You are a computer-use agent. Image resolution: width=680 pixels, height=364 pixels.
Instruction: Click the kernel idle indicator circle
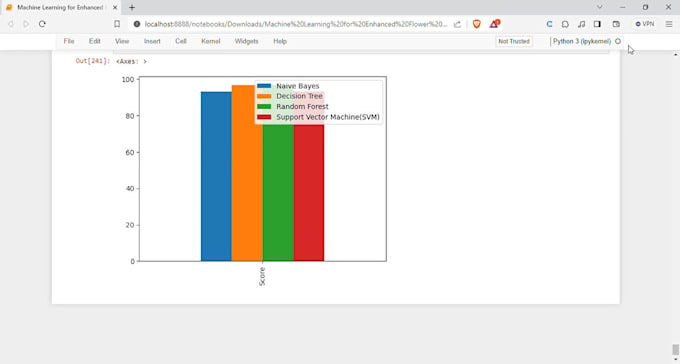pos(618,41)
